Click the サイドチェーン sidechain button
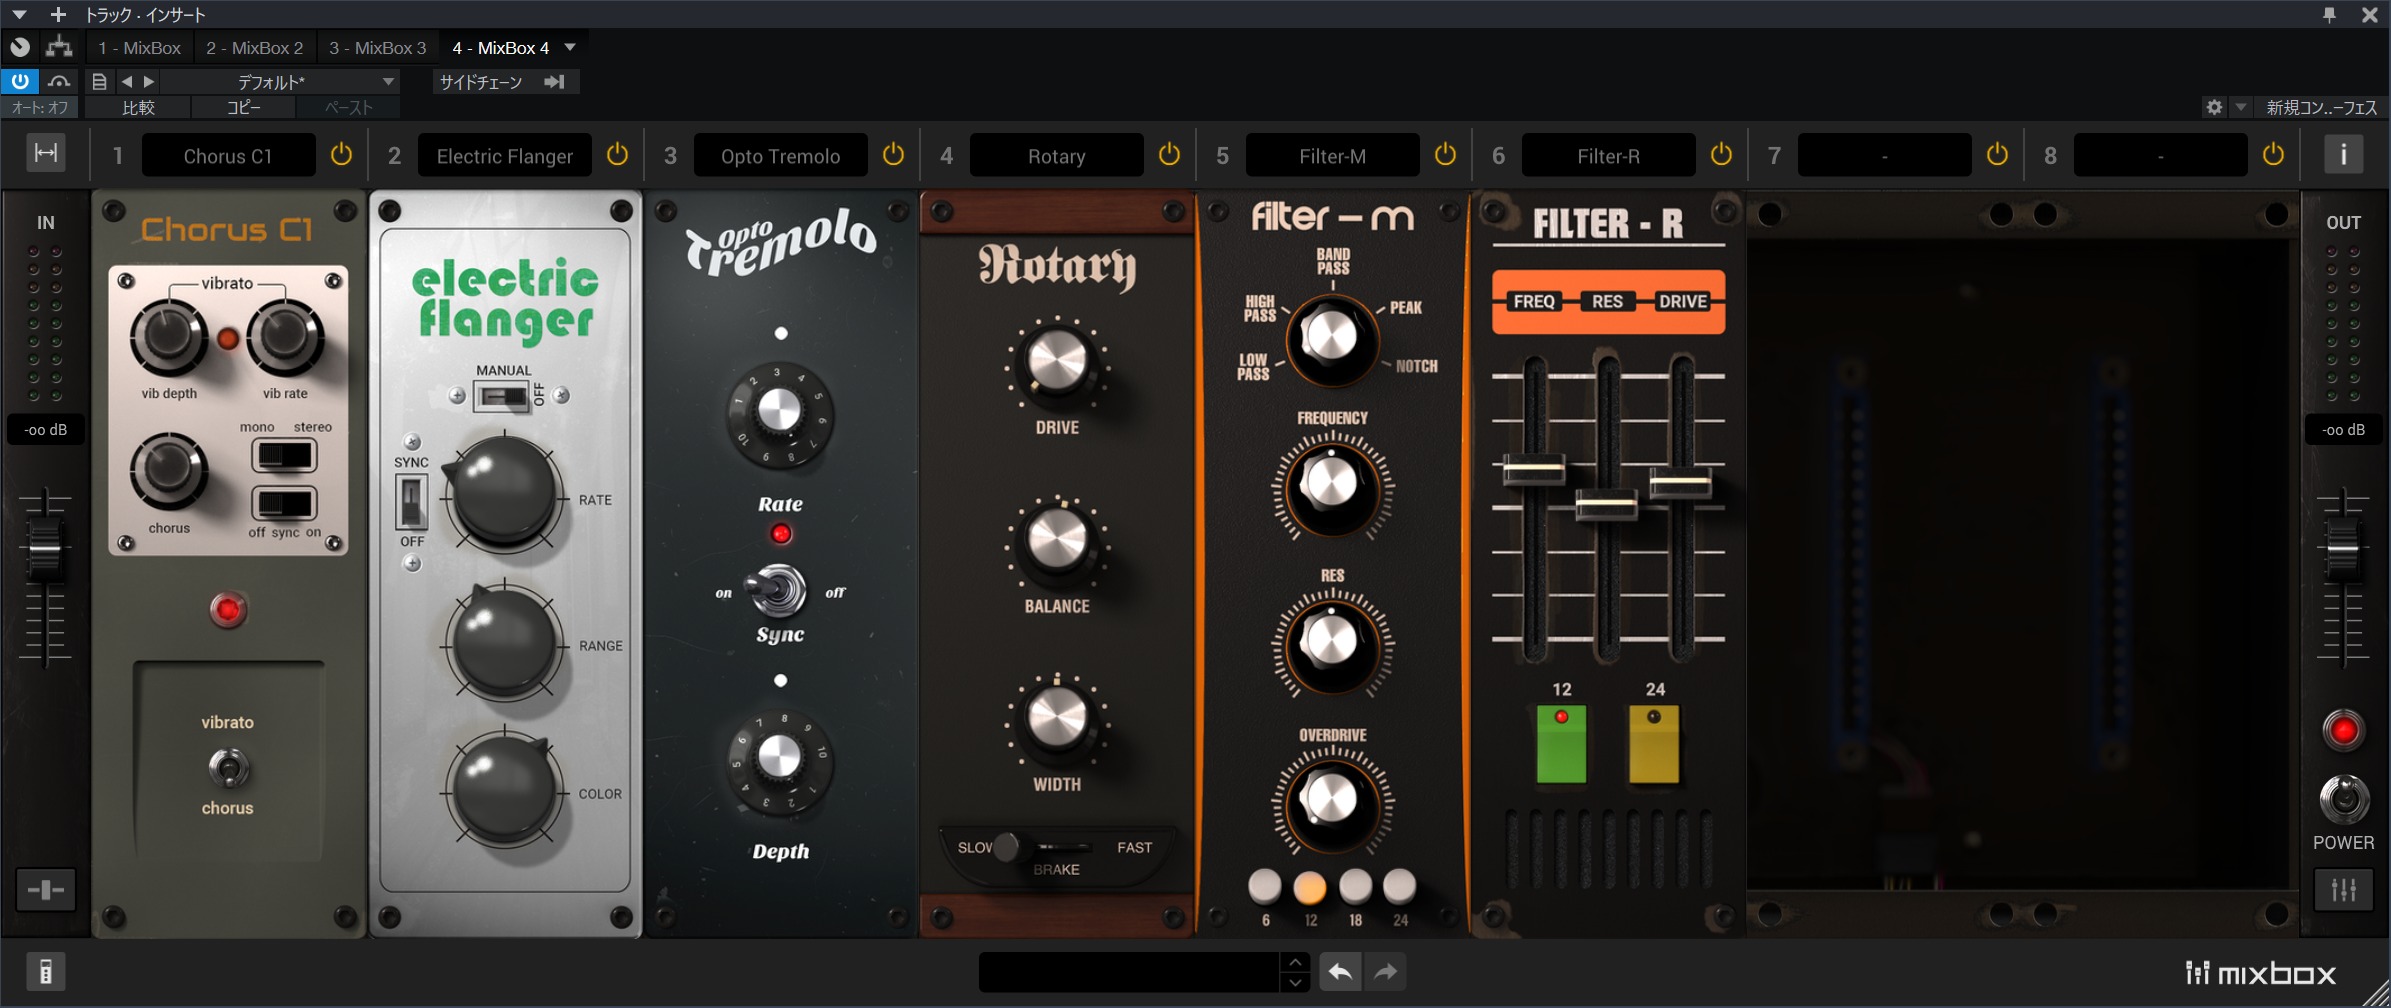The image size is (2391, 1008). [481, 81]
